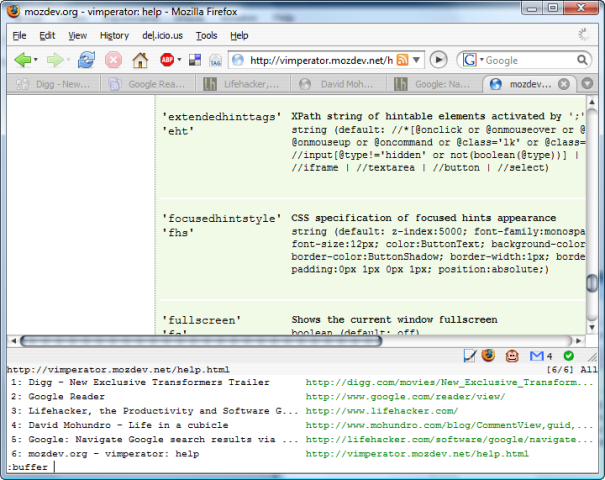Open the History menu
Viewport: 605px width, 480px height.
click(114, 36)
